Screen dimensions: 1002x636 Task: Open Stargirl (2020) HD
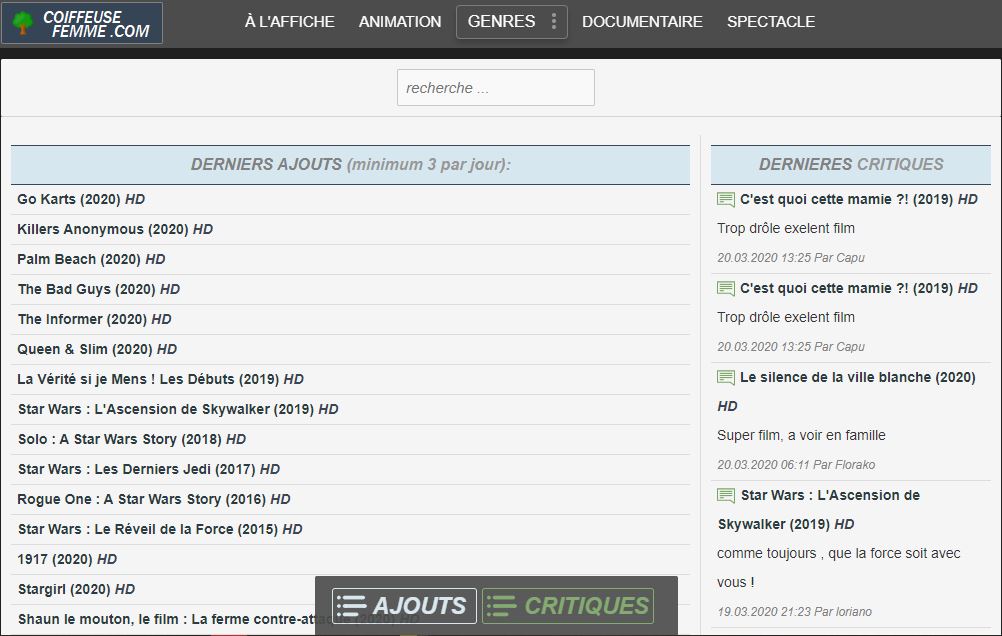coord(76,590)
